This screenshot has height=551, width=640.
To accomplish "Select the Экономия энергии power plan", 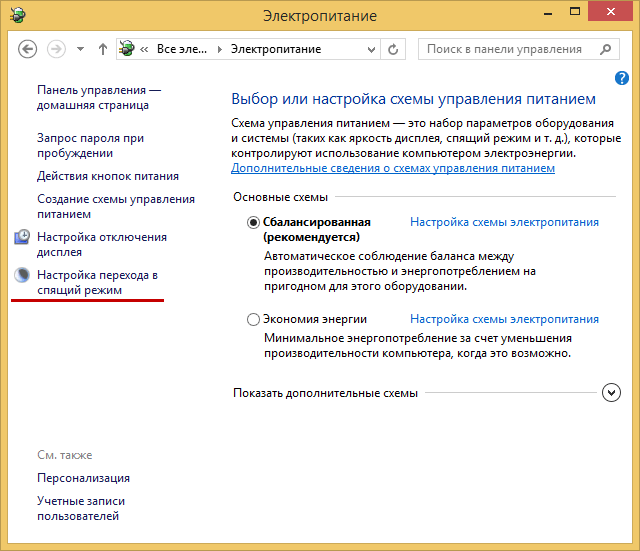I will pos(253,320).
